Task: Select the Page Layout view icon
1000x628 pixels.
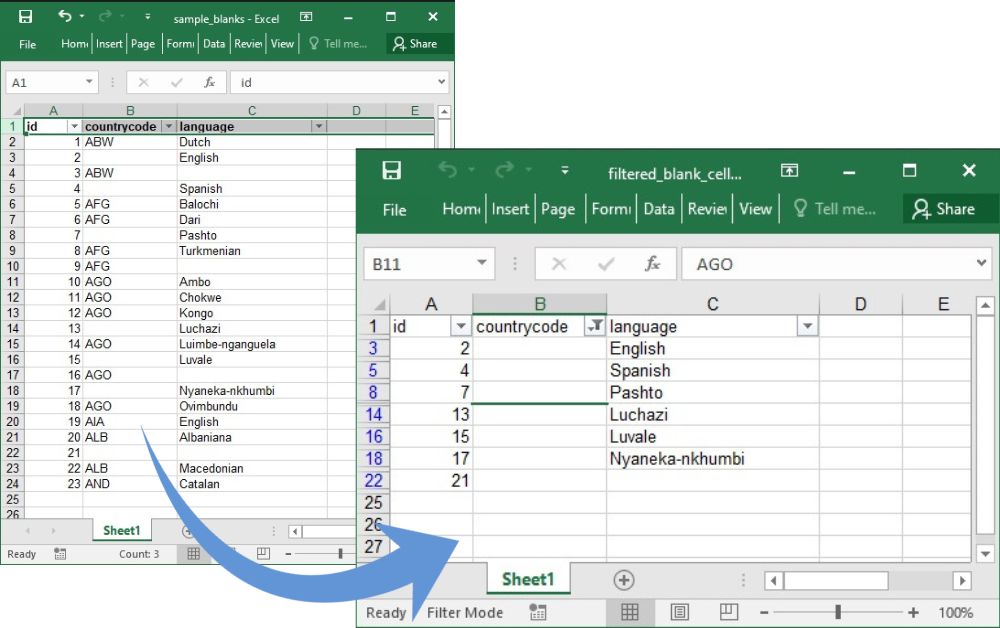Action: pyautogui.click(x=680, y=611)
